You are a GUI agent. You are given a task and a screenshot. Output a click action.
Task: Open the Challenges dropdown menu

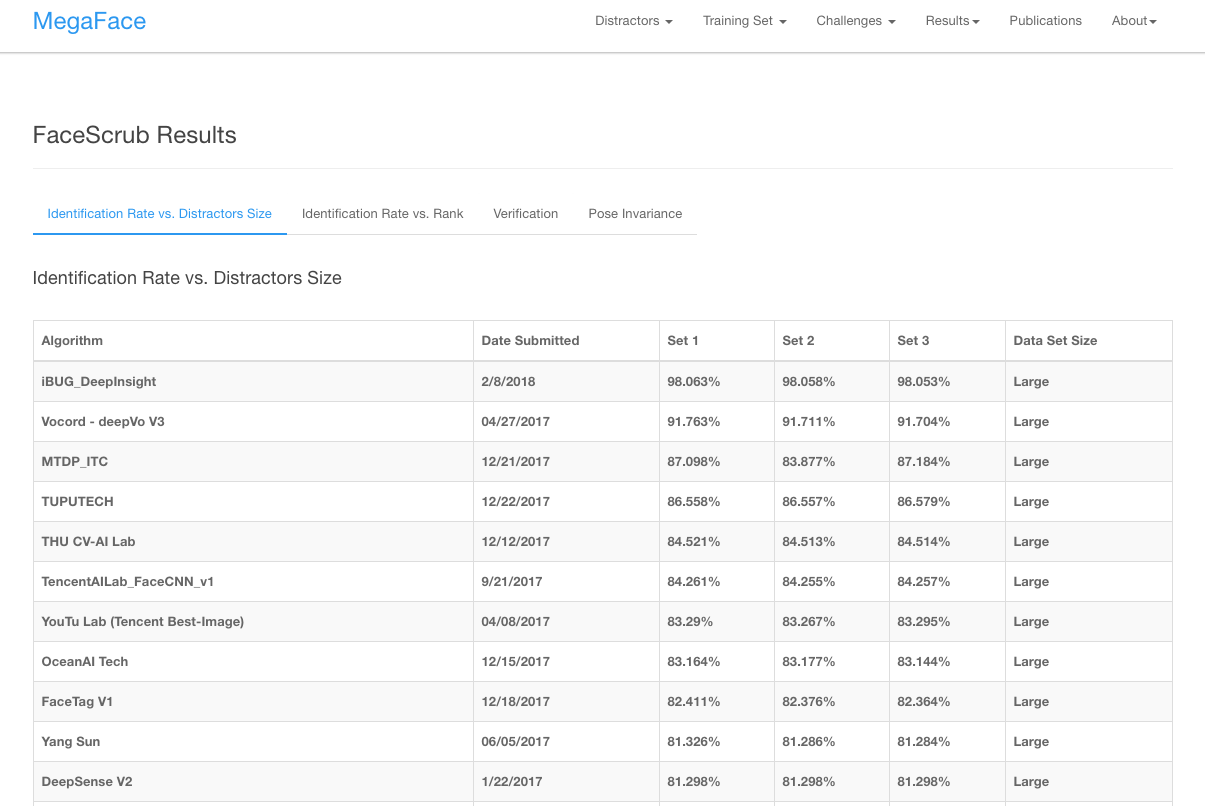click(x=855, y=21)
